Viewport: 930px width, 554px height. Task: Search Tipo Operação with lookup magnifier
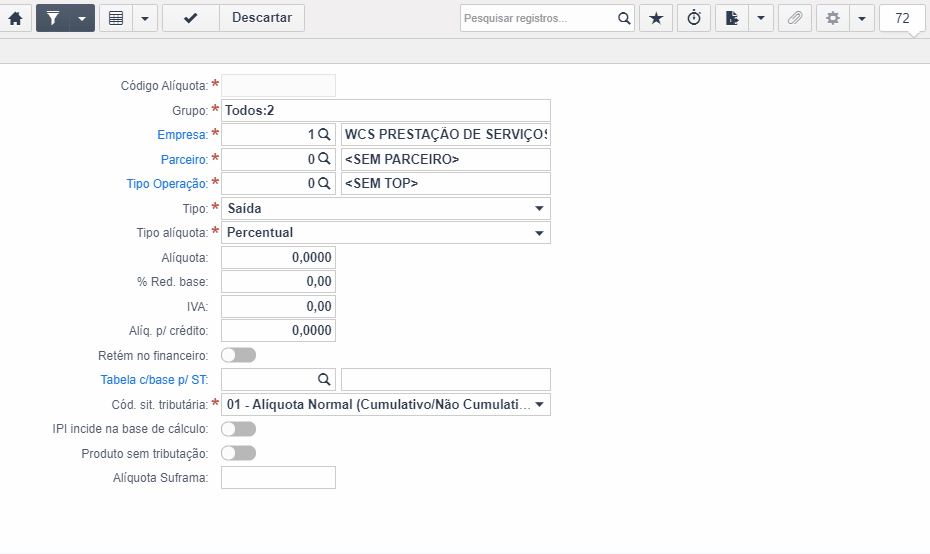pyautogui.click(x=324, y=183)
